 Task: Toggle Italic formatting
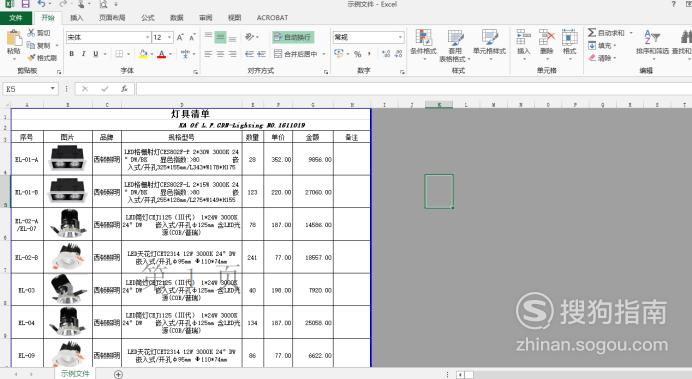83,54
